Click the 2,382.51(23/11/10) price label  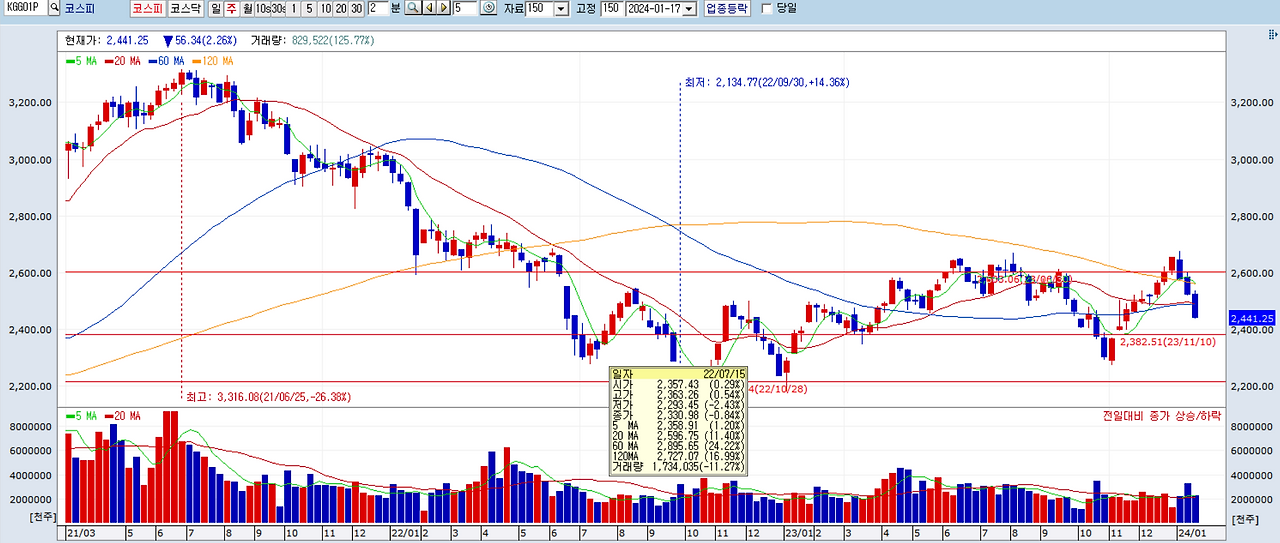click(x=1168, y=341)
